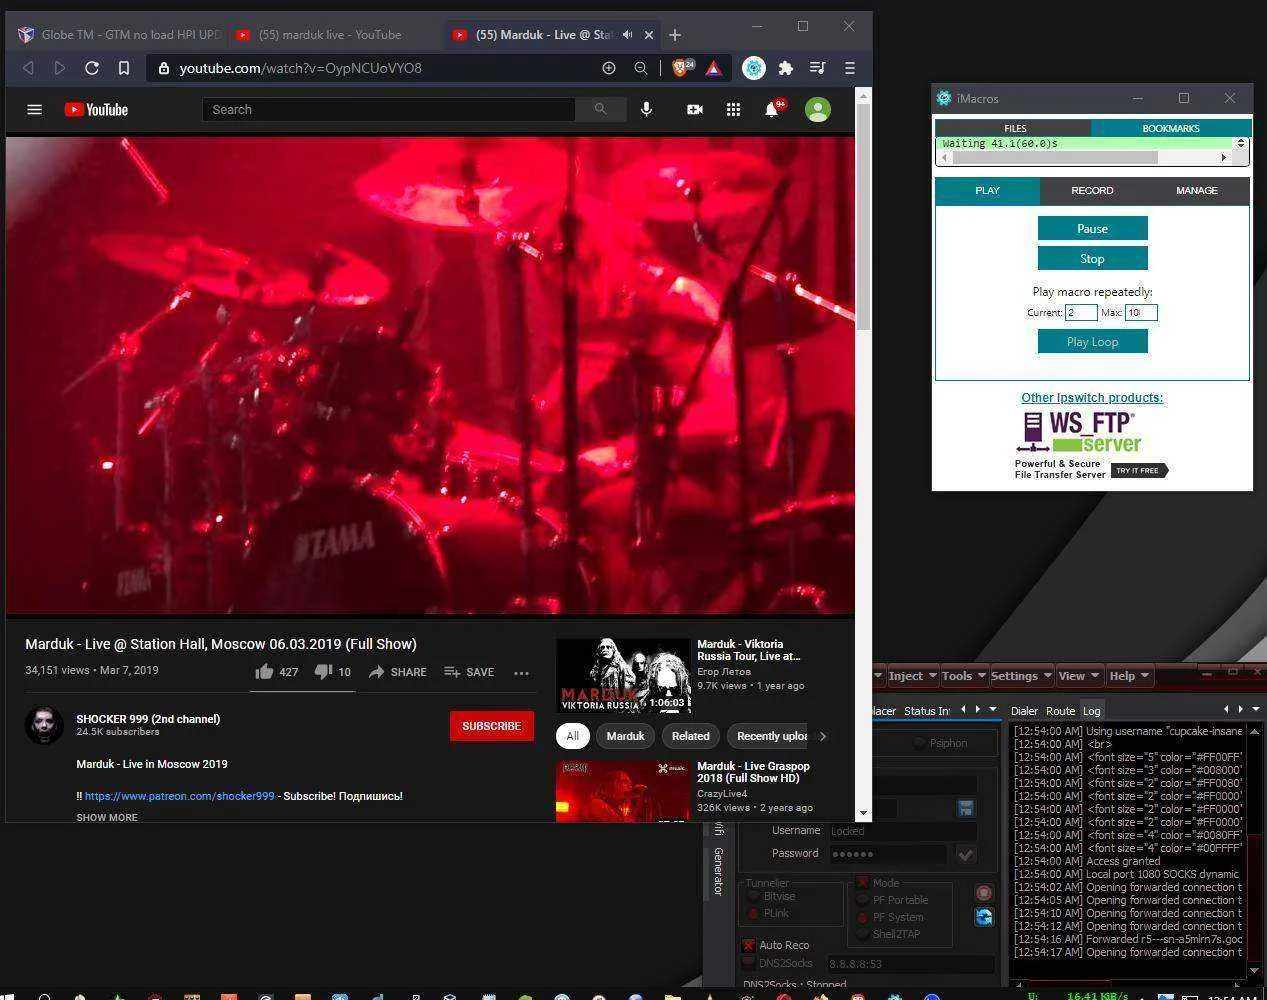
Task: Switch to the Route tab in injector
Action: pos(1060,711)
